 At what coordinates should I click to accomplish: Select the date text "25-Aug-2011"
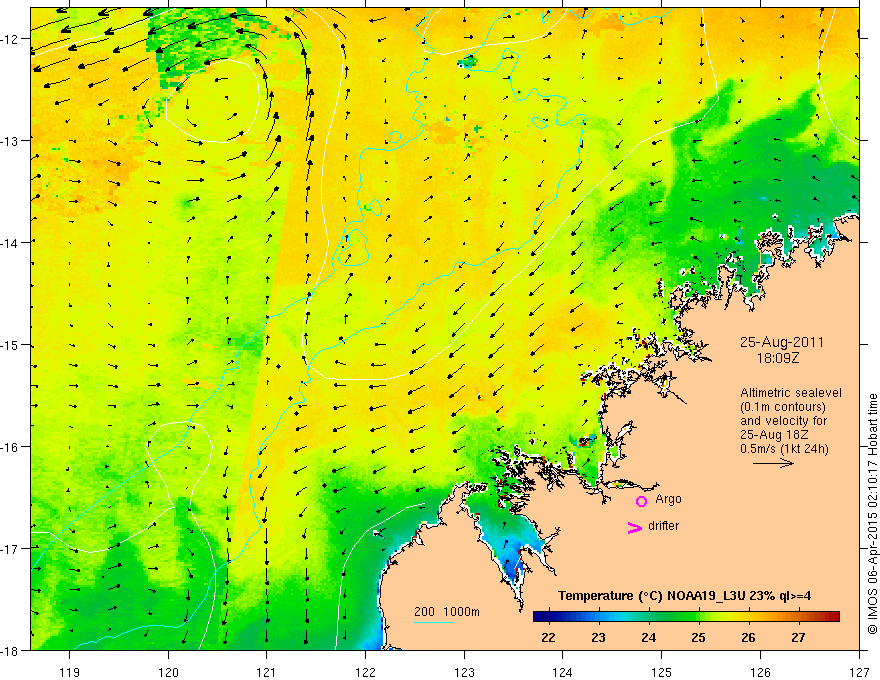(x=782, y=342)
